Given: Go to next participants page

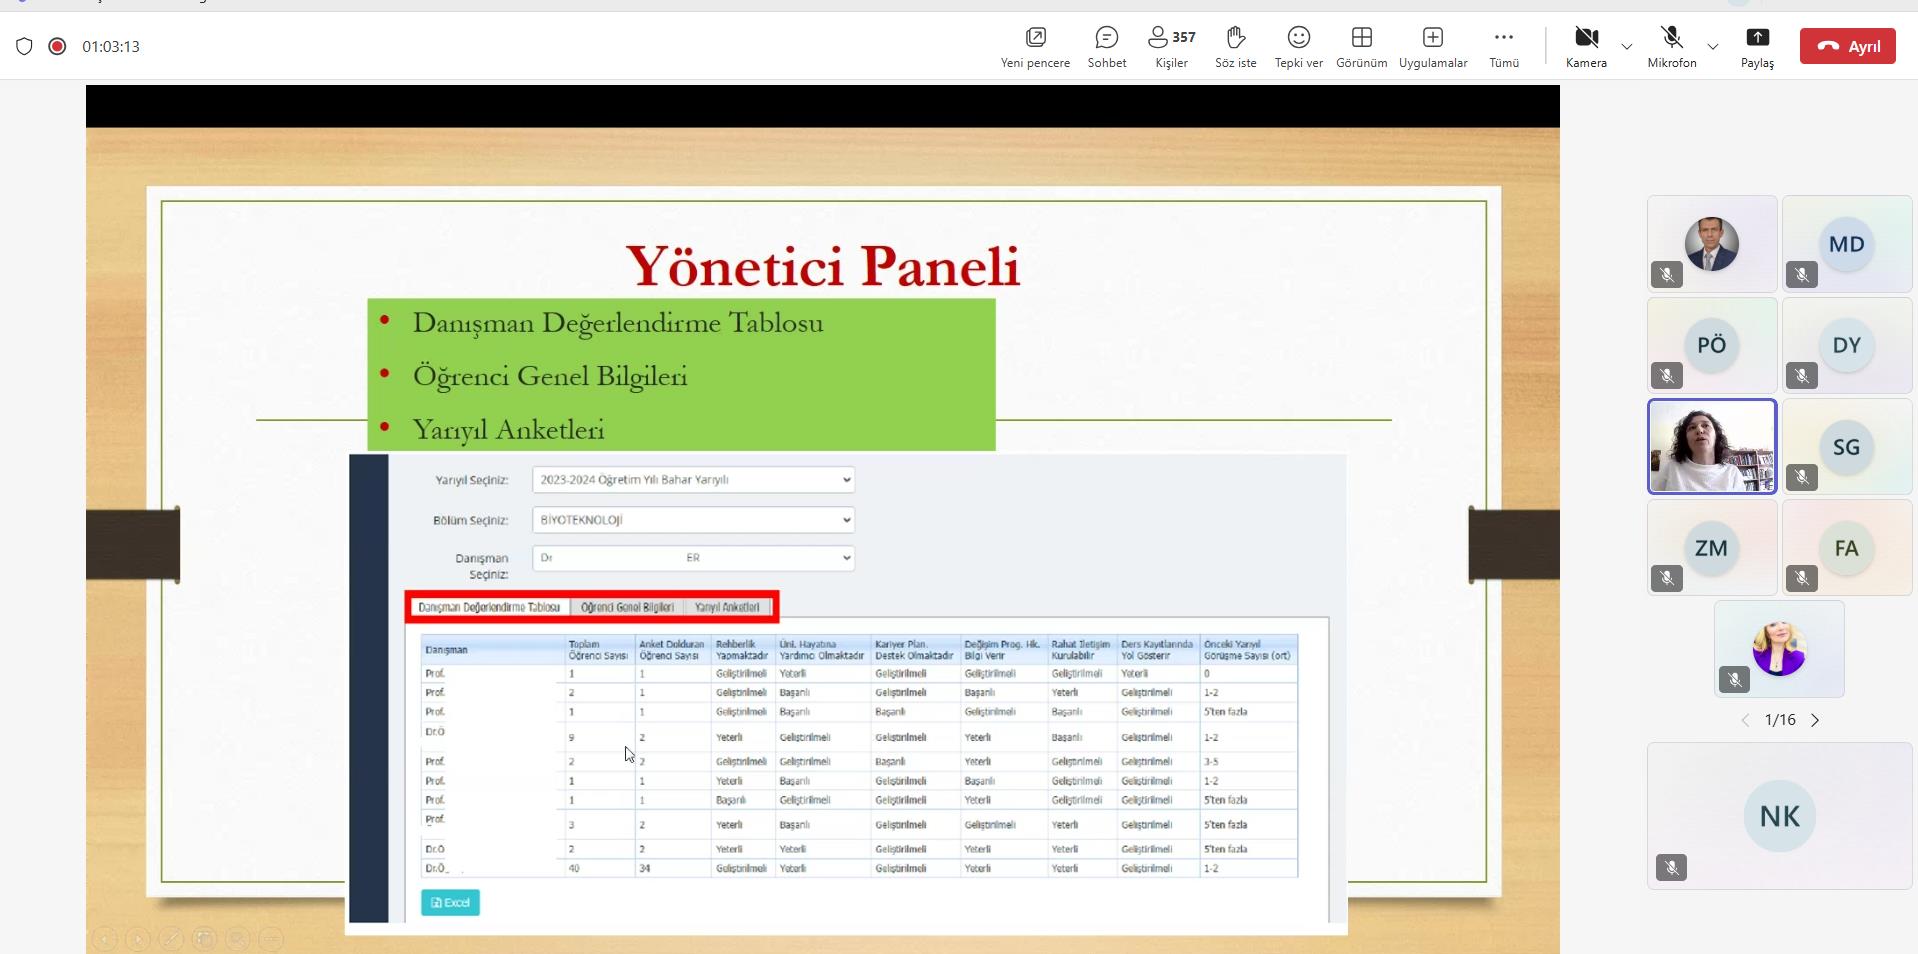Looking at the screenshot, I should coord(1815,720).
